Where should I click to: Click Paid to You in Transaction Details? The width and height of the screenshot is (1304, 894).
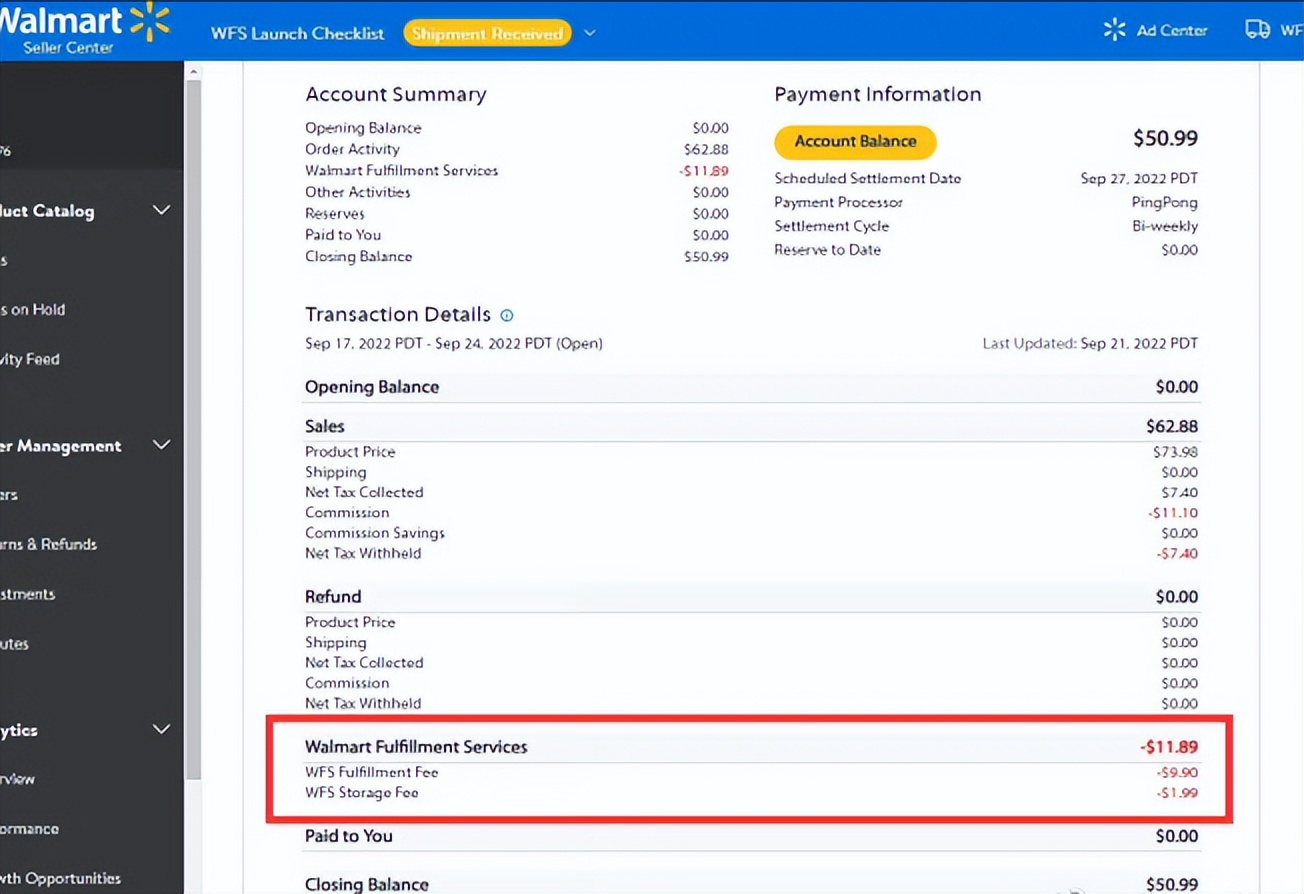pyautogui.click(x=349, y=836)
